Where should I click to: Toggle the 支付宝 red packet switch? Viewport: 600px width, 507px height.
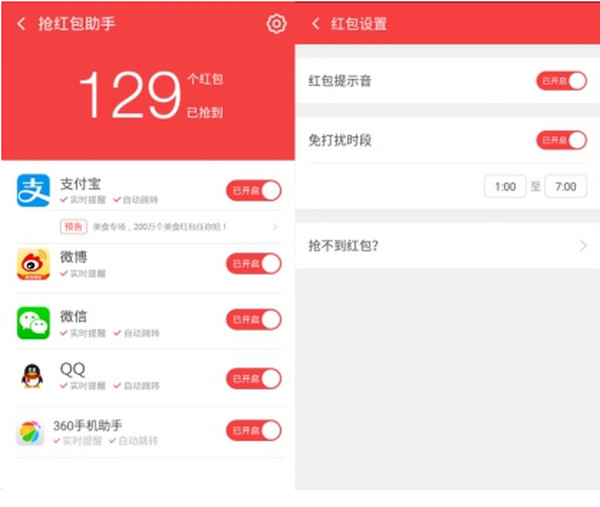pyautogui.click(x=254, y=191)
